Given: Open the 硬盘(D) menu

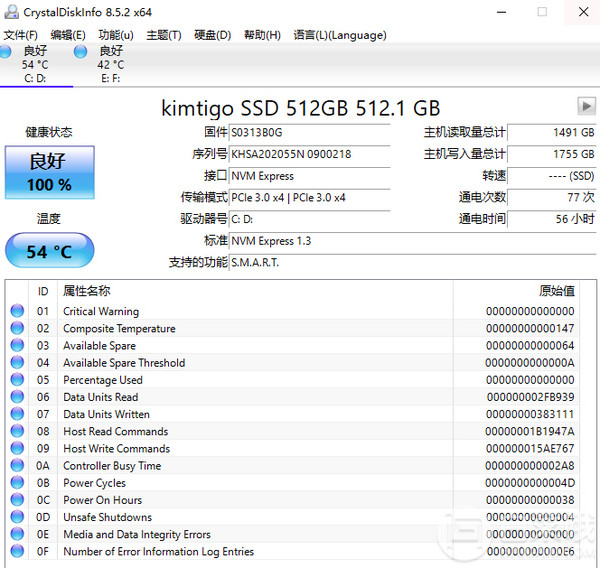Looking at the screenshot, I should 212,35.
